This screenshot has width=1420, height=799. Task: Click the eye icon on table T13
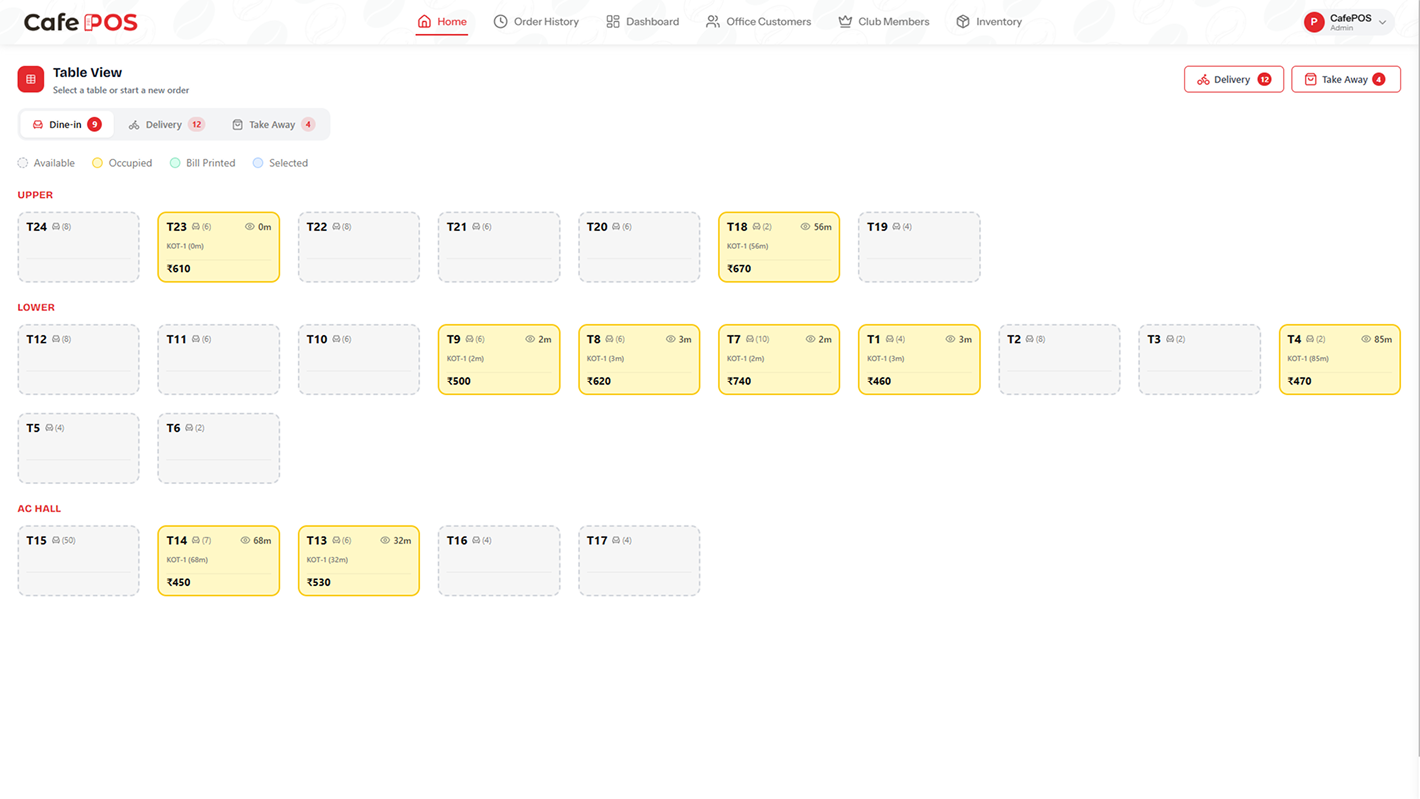click(x=385, y=540)
